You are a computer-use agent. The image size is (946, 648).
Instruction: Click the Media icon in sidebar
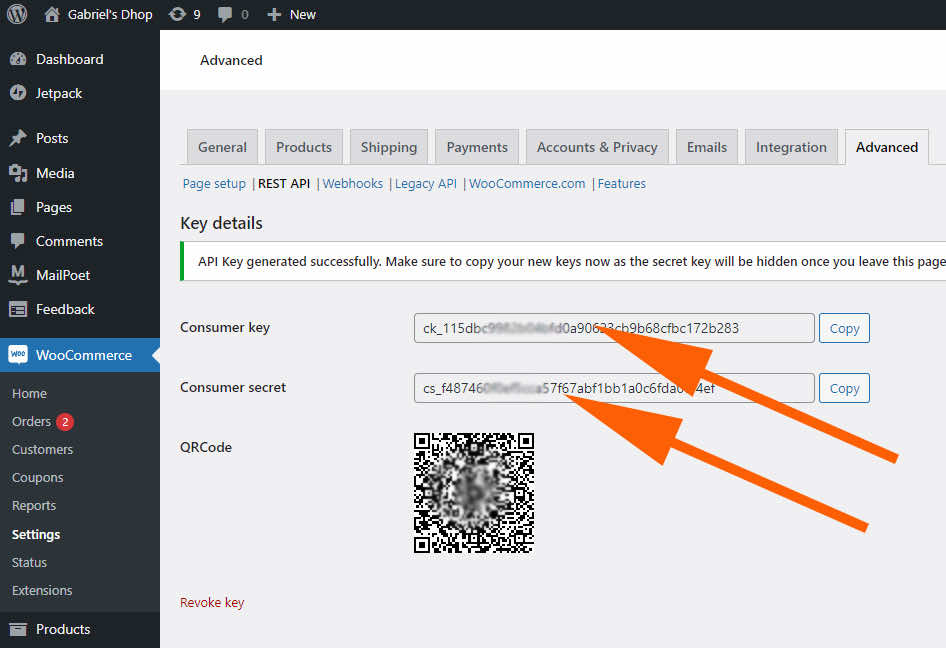tap(18, 173)
